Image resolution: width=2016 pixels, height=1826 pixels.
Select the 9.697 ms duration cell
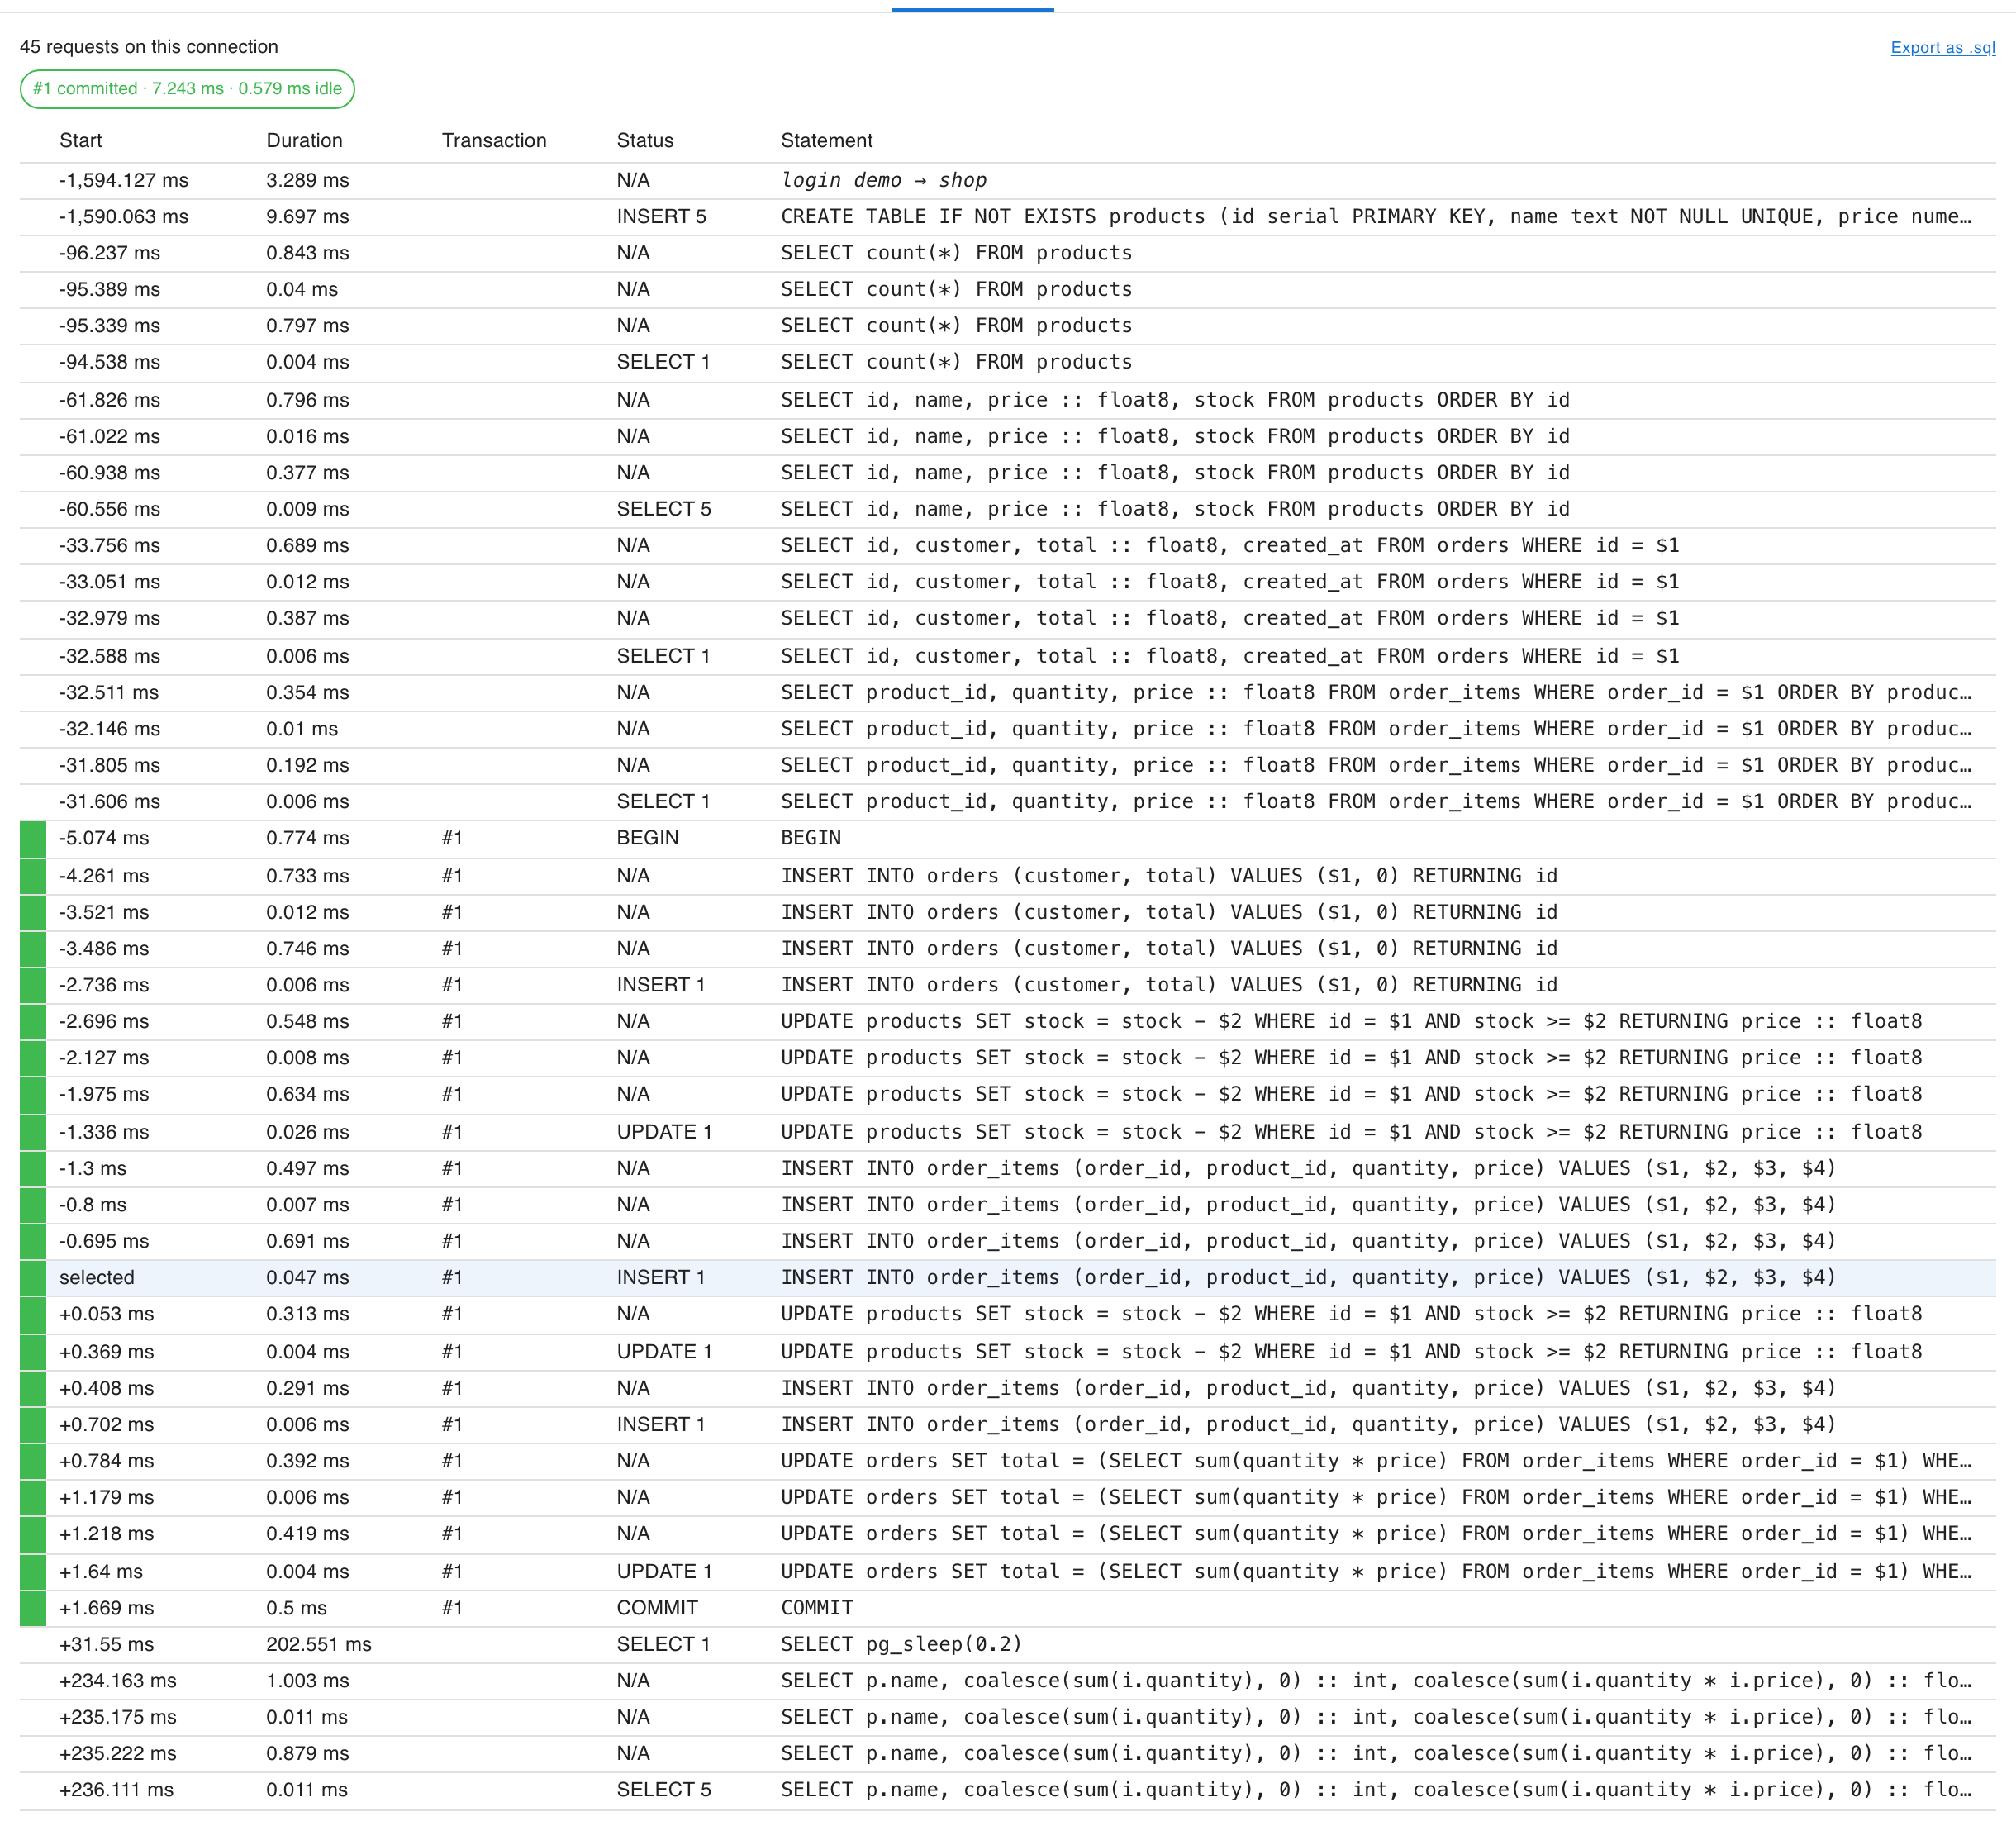[307, 216]
